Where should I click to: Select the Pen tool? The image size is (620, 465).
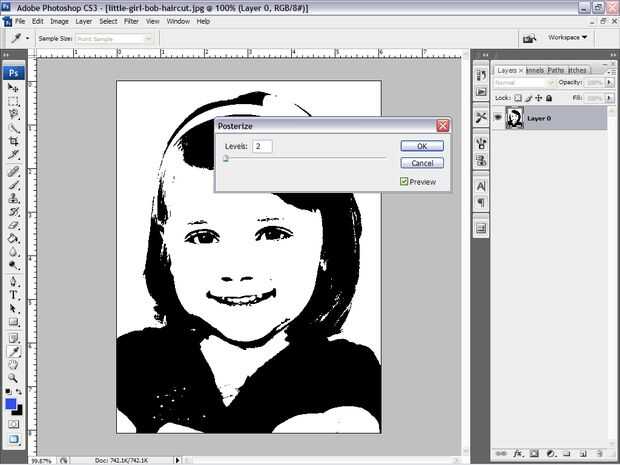pos(13,282)
